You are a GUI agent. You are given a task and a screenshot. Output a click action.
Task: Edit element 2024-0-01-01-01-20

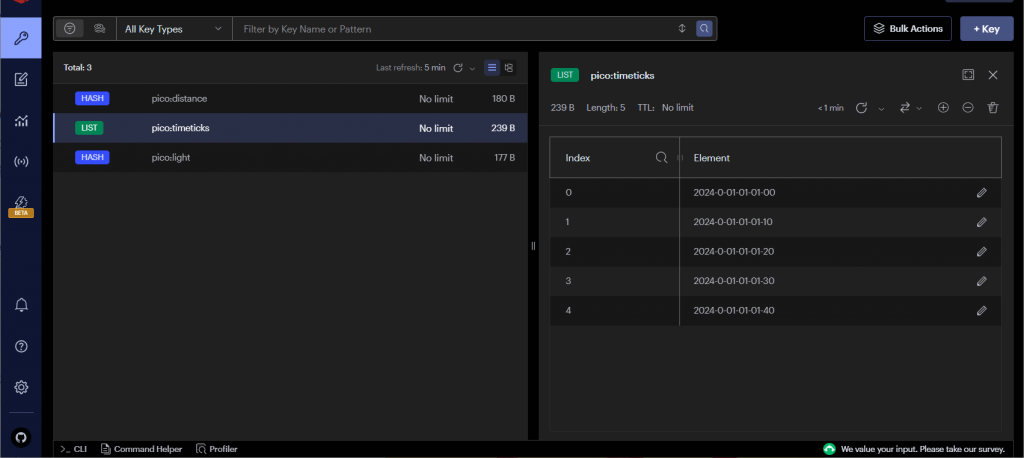(x=981, y=252)
